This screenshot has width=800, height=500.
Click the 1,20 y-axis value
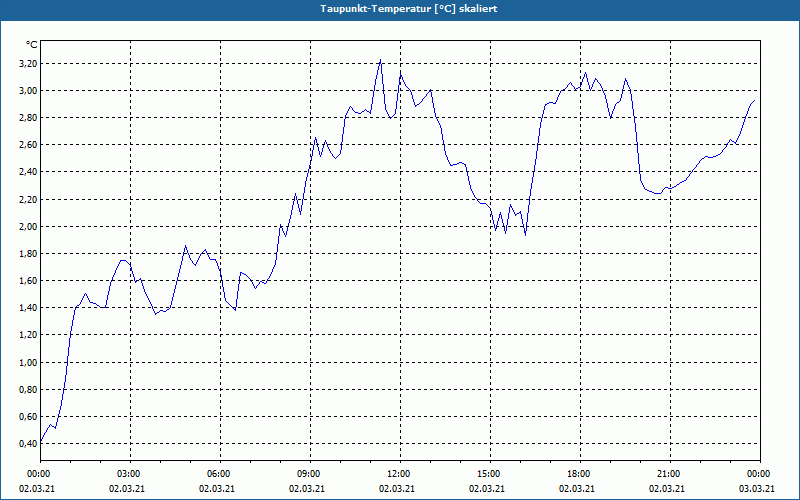pos(28,335)
